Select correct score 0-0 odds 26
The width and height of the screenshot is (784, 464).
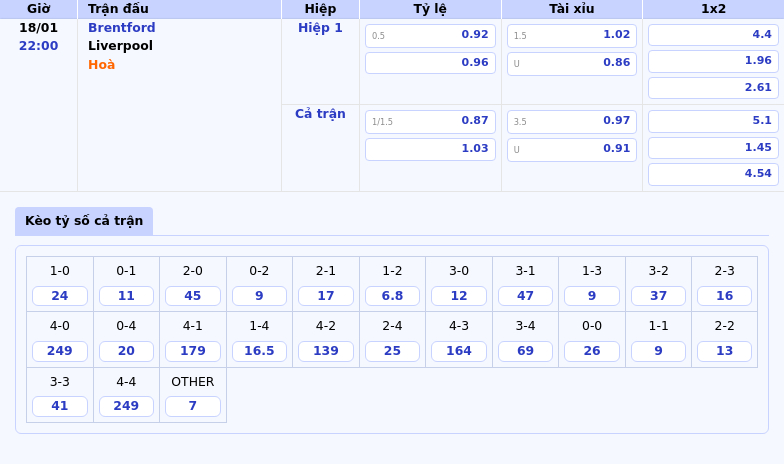(x=592, y=351)
